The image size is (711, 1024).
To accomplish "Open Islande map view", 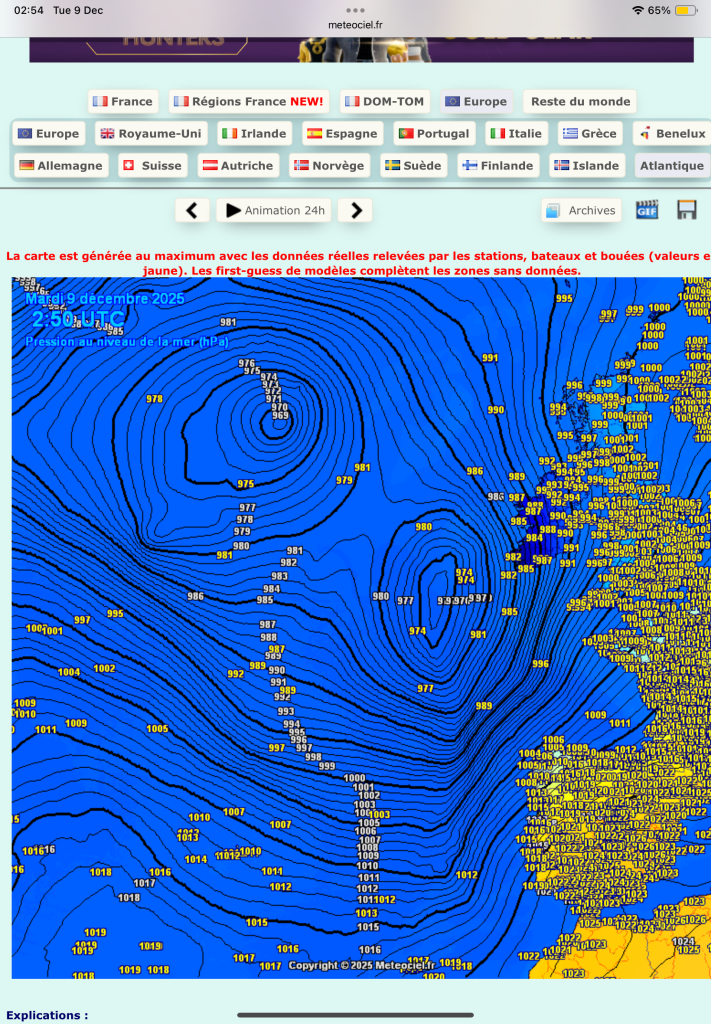I will point(587,165).
